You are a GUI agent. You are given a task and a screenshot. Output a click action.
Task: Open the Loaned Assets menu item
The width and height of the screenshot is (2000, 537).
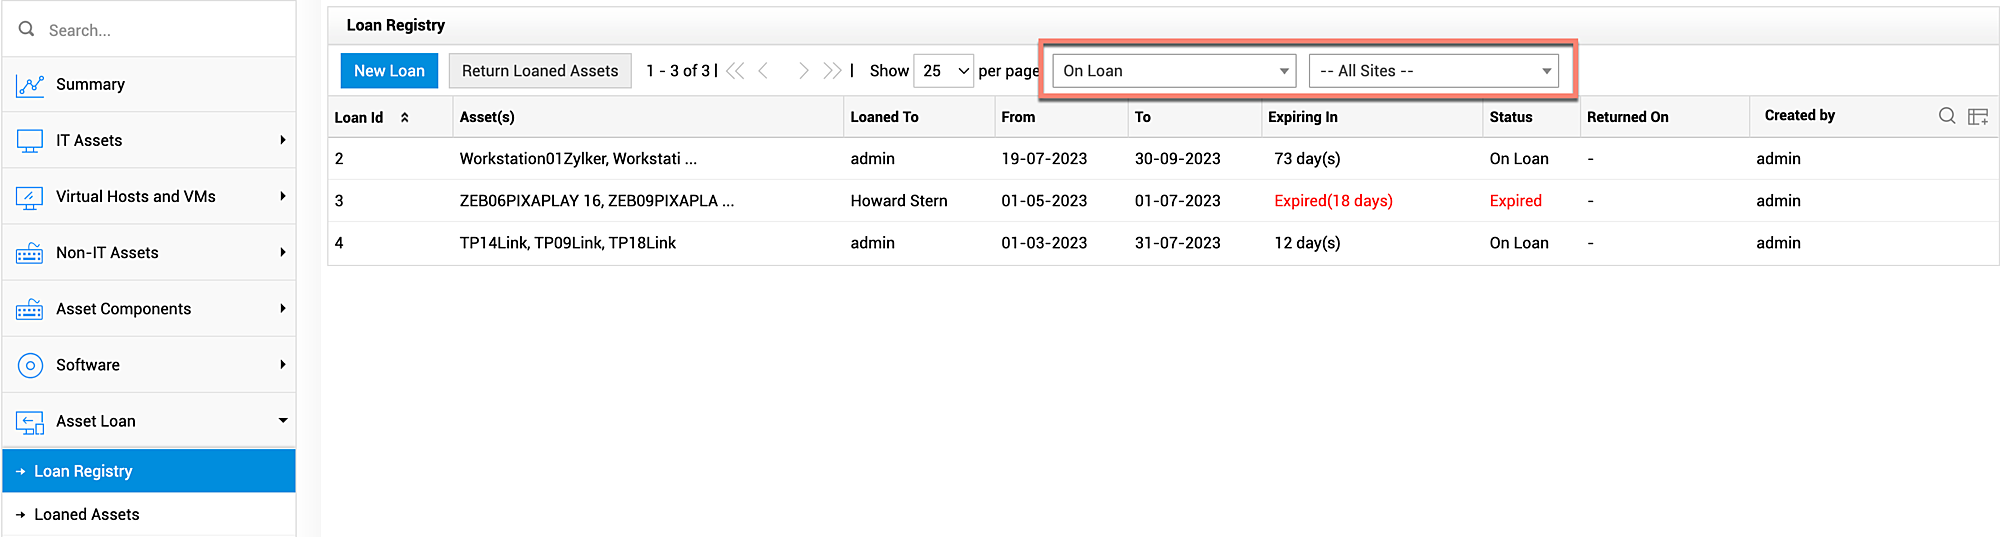[87, 514]
